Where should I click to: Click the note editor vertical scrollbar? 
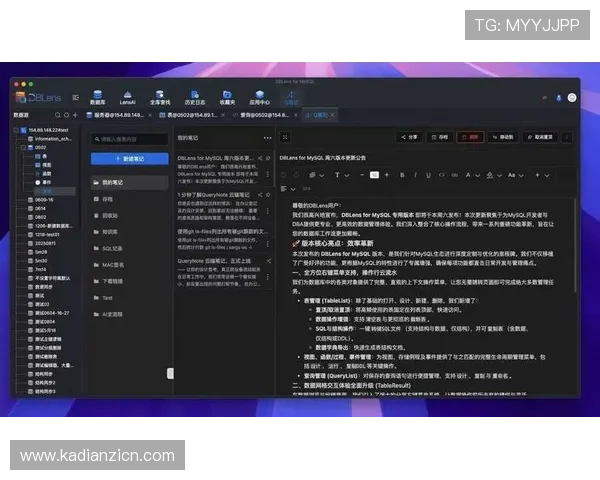coord(575,247)
